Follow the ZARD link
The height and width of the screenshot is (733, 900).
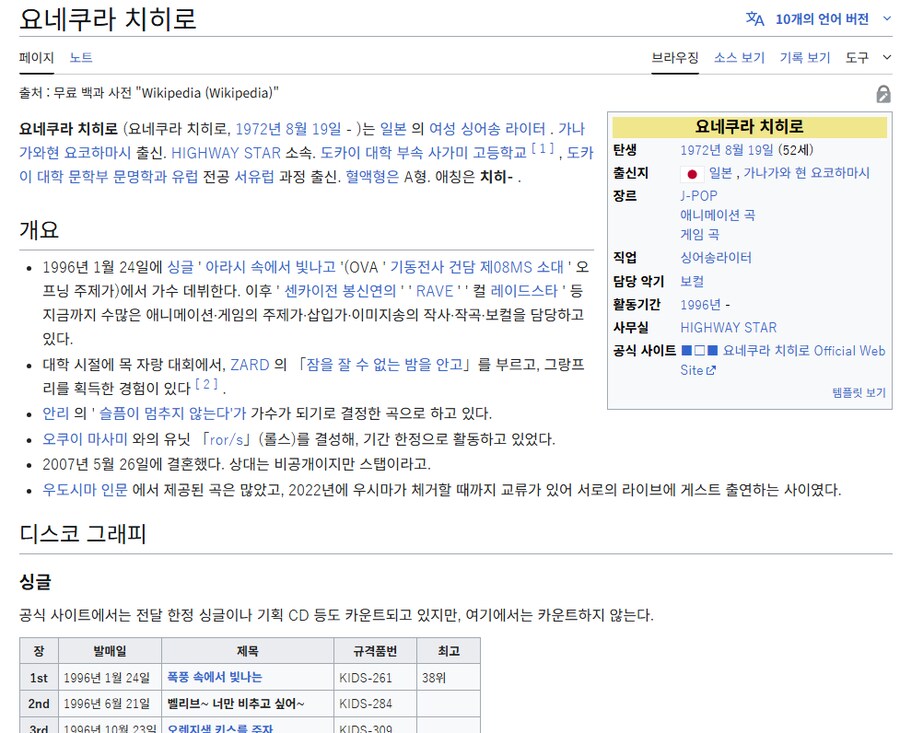[x=250, y=364]
